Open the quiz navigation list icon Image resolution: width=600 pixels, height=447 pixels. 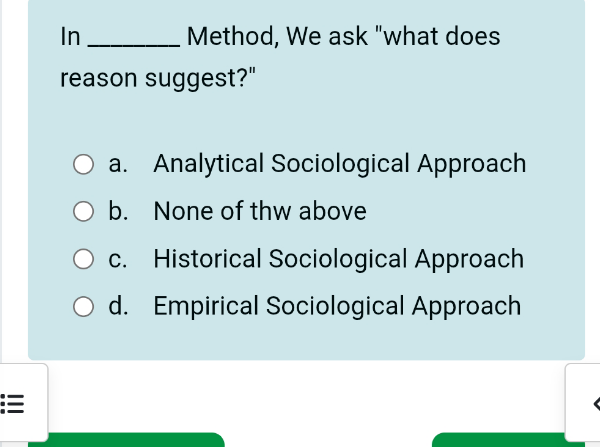12,404
